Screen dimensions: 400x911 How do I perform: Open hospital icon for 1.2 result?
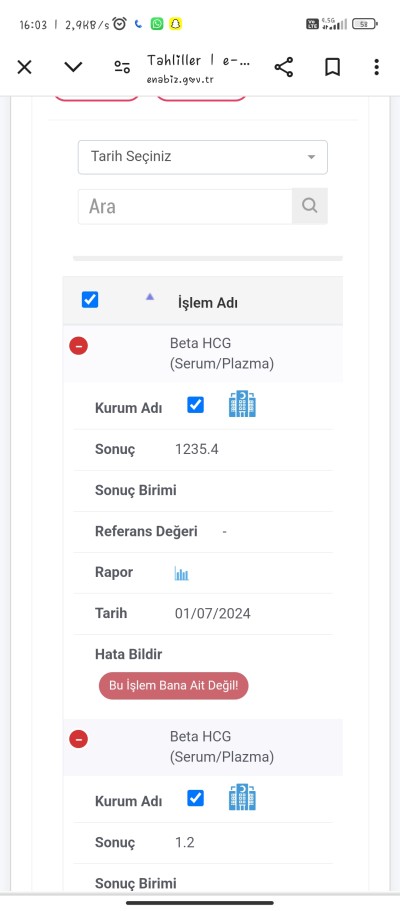pyautogui.click(x=242, y=798)
